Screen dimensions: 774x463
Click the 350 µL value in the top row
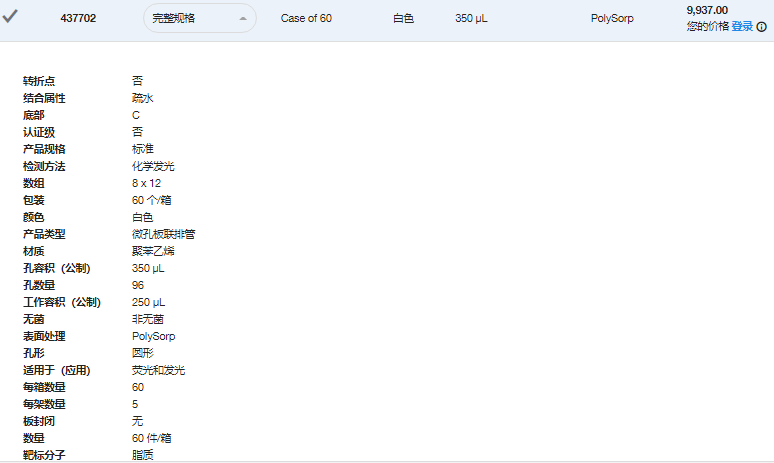pos(471,18)
